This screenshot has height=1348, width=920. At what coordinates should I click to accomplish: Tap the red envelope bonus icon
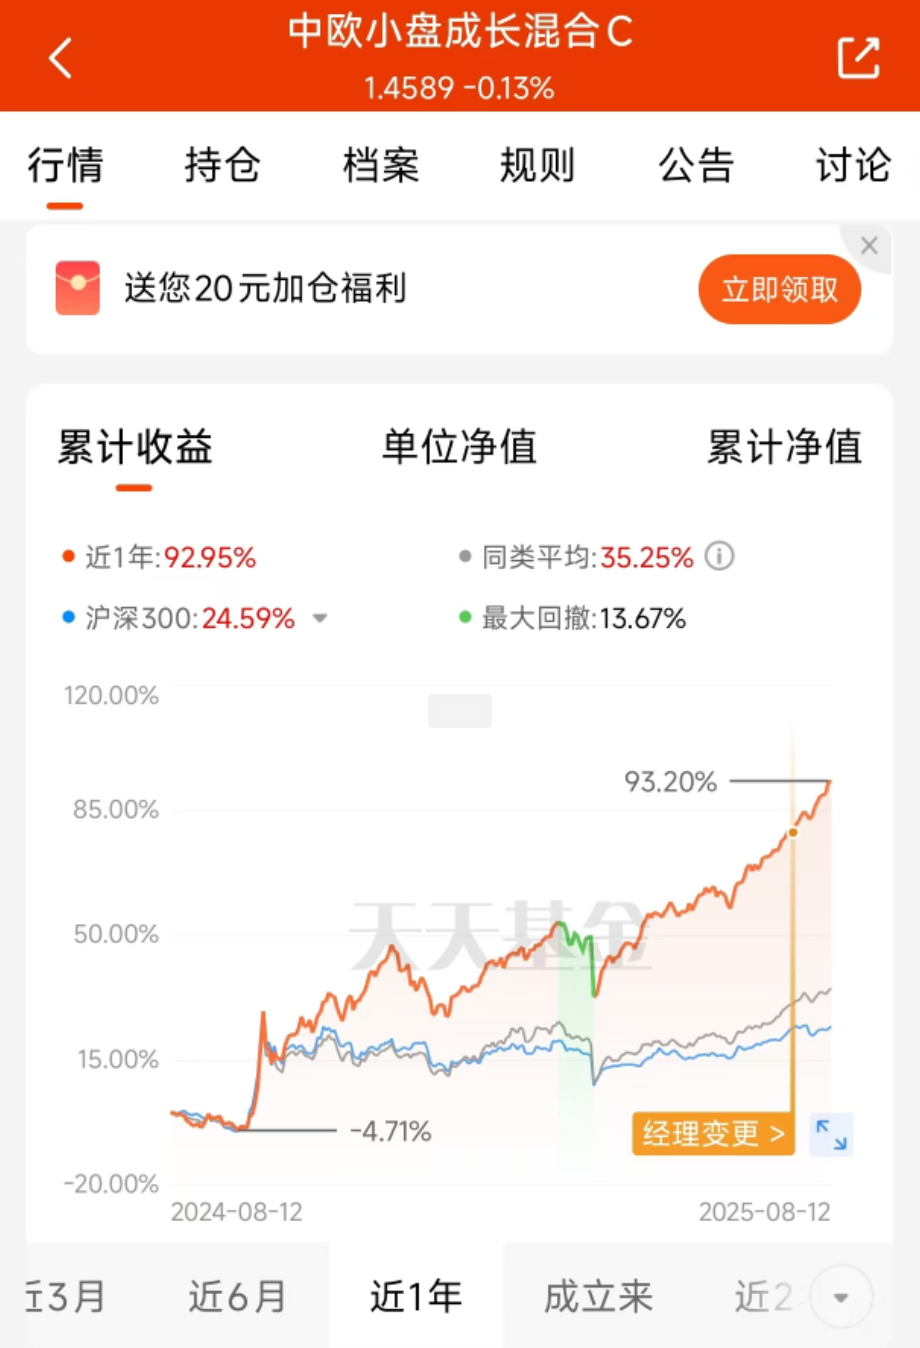[77, 288]
